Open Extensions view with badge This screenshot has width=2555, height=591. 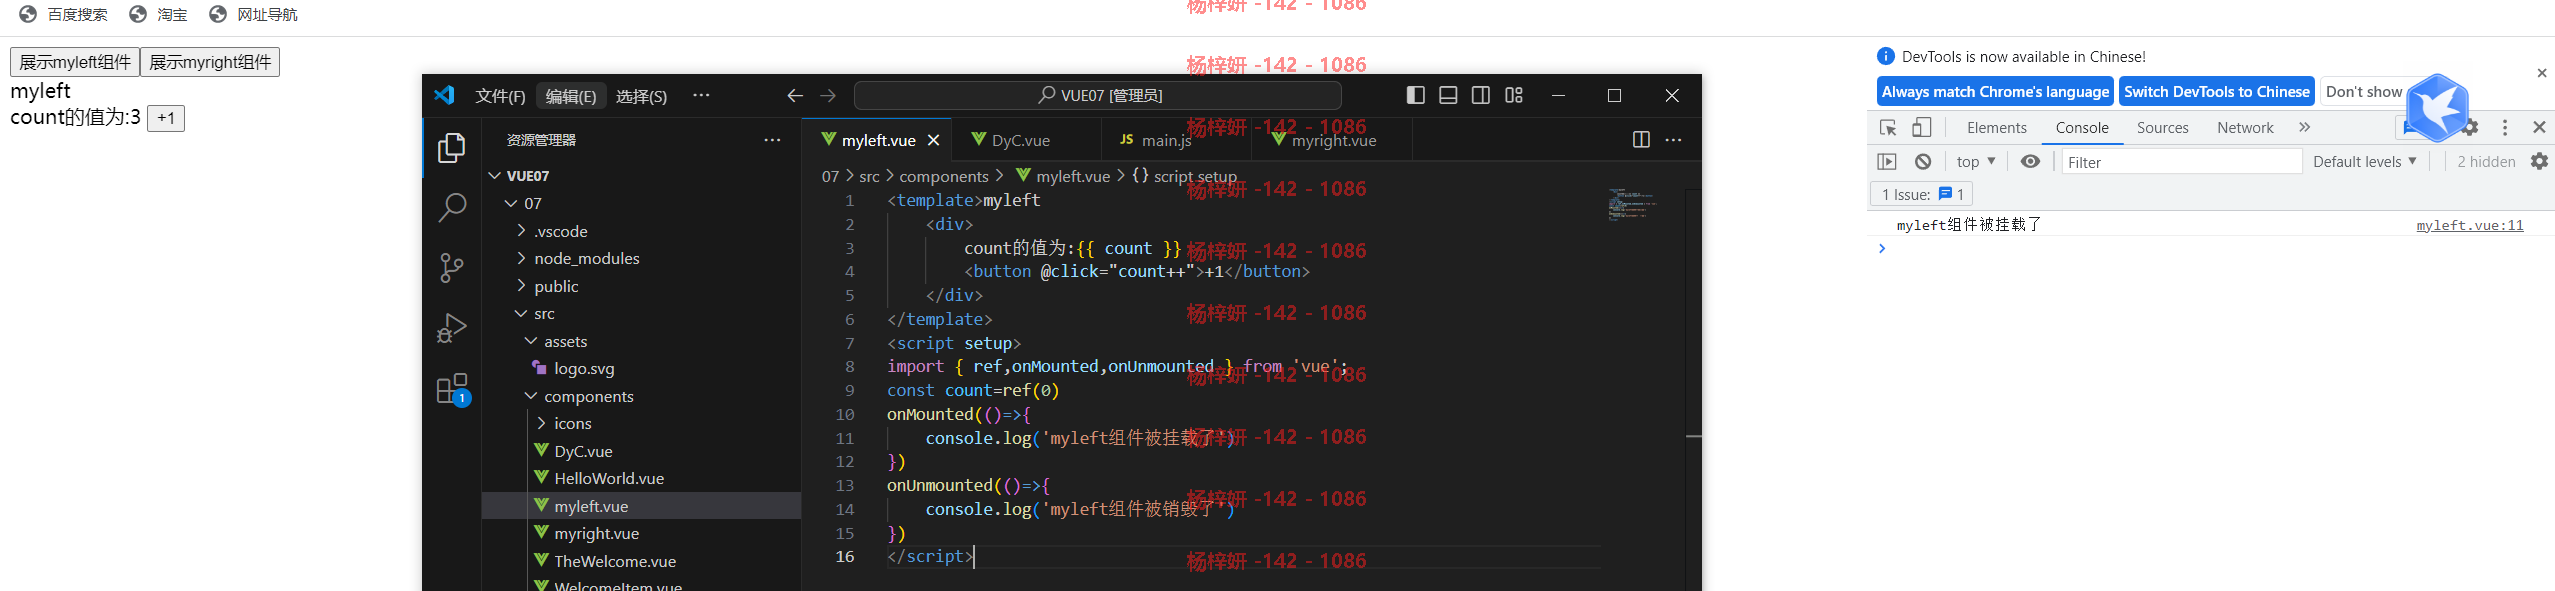click(452, 389)
